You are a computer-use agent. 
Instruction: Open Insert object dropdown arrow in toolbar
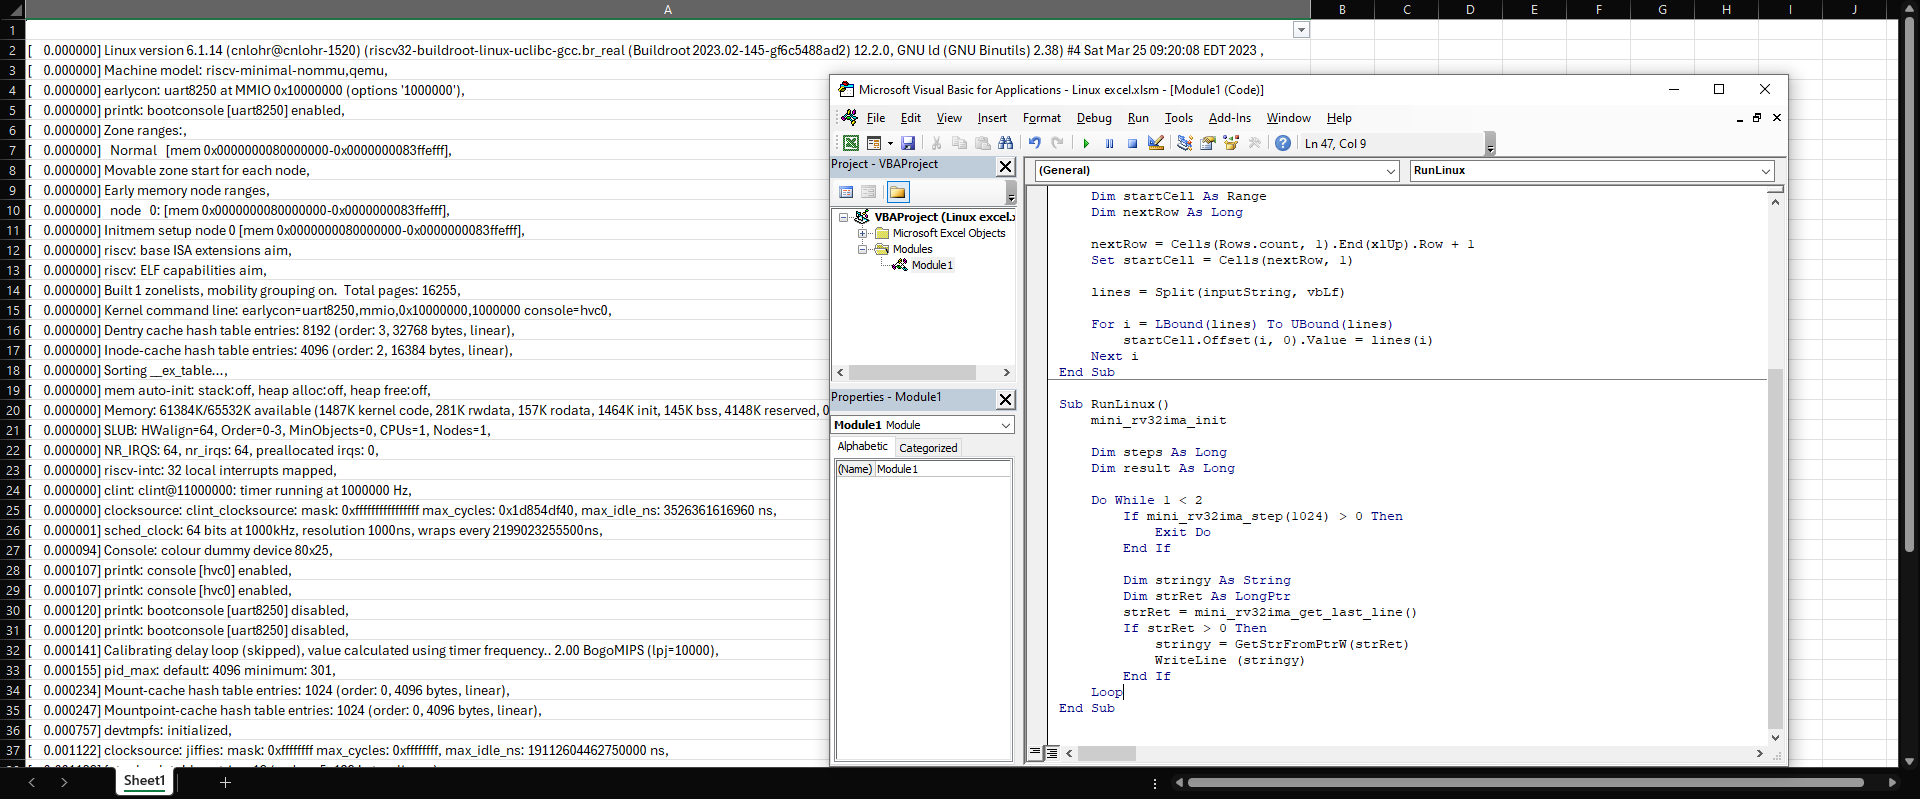[x=890, y=143]
